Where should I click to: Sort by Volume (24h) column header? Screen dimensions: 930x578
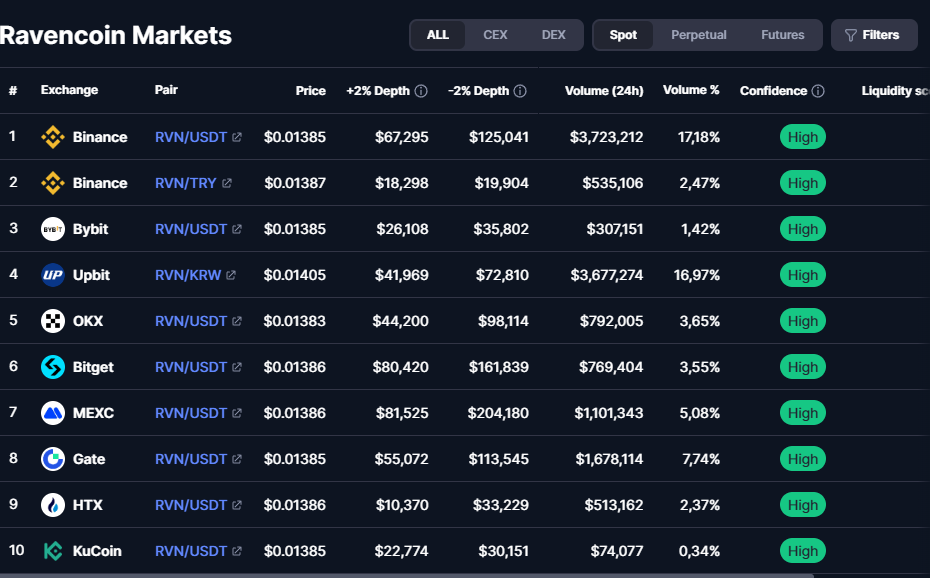tap(604, 91)
